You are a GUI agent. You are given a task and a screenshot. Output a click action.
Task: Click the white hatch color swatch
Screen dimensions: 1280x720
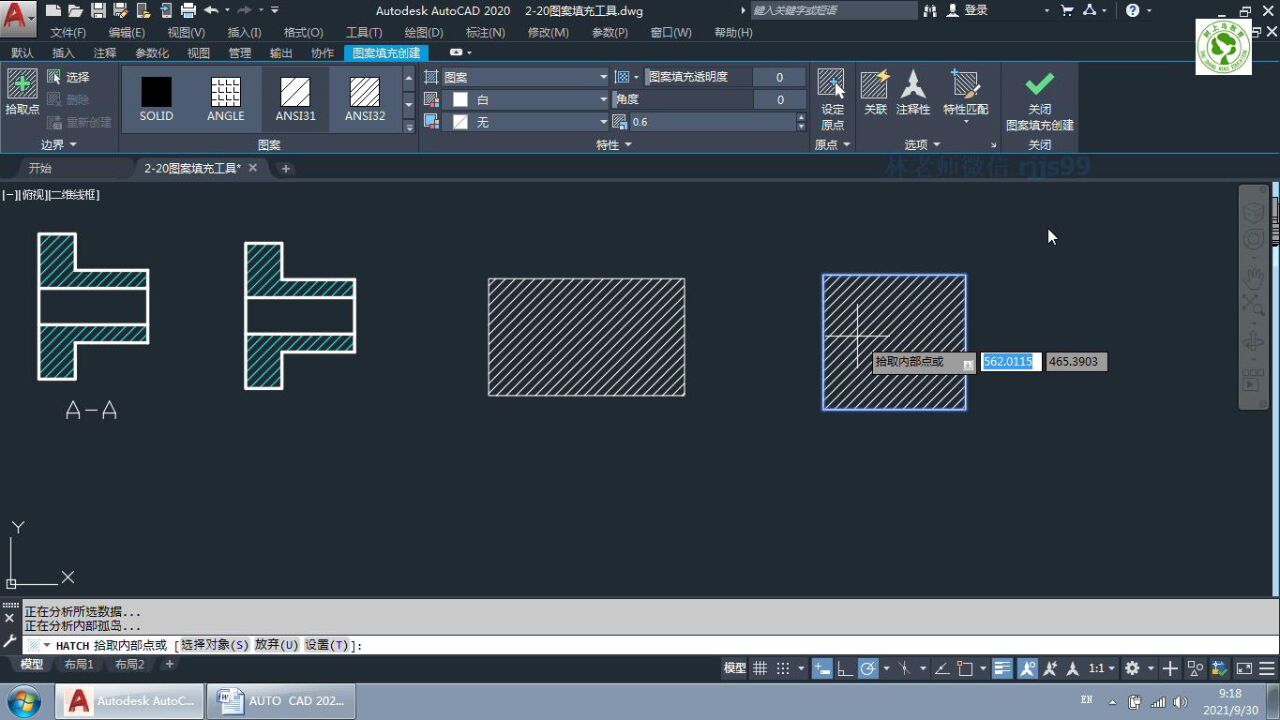tap(460, 99)
